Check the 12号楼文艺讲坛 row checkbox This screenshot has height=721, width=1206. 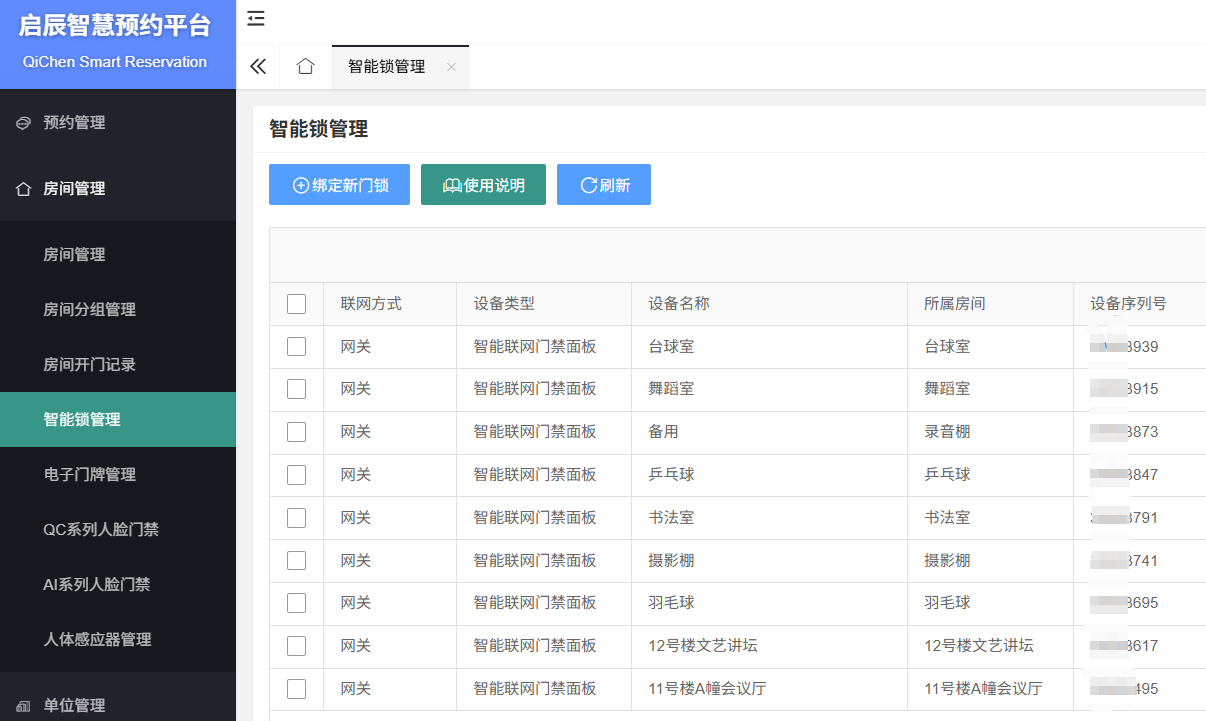pos(296,646)
